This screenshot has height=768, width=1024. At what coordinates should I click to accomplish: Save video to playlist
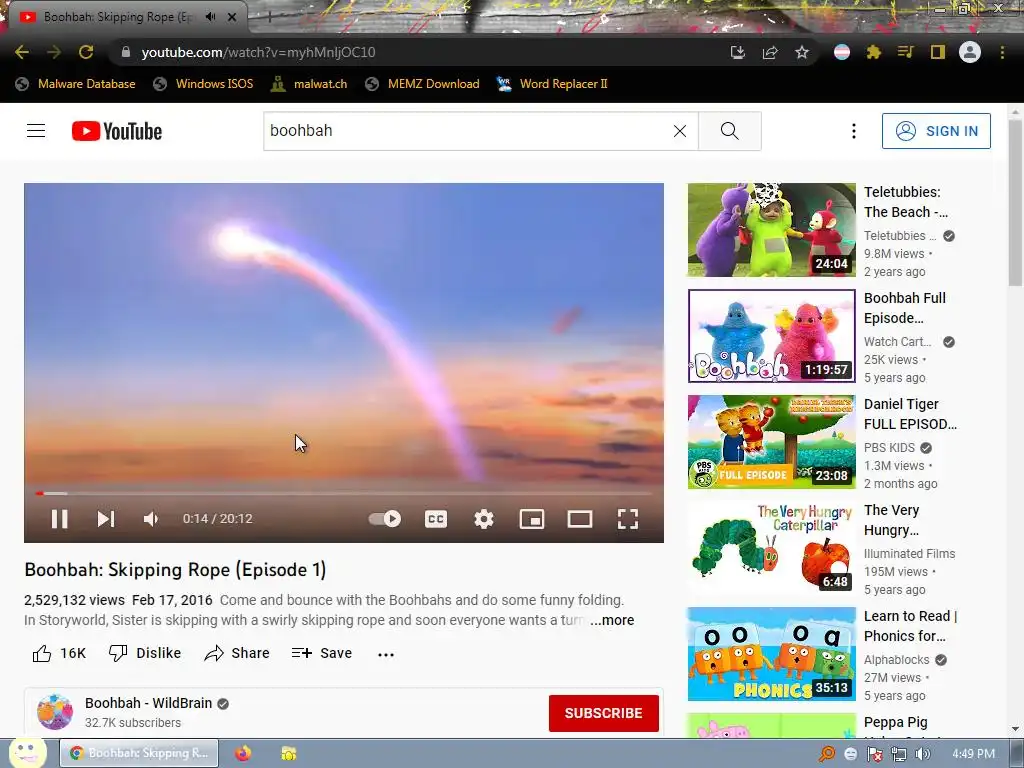coord(322,653)
